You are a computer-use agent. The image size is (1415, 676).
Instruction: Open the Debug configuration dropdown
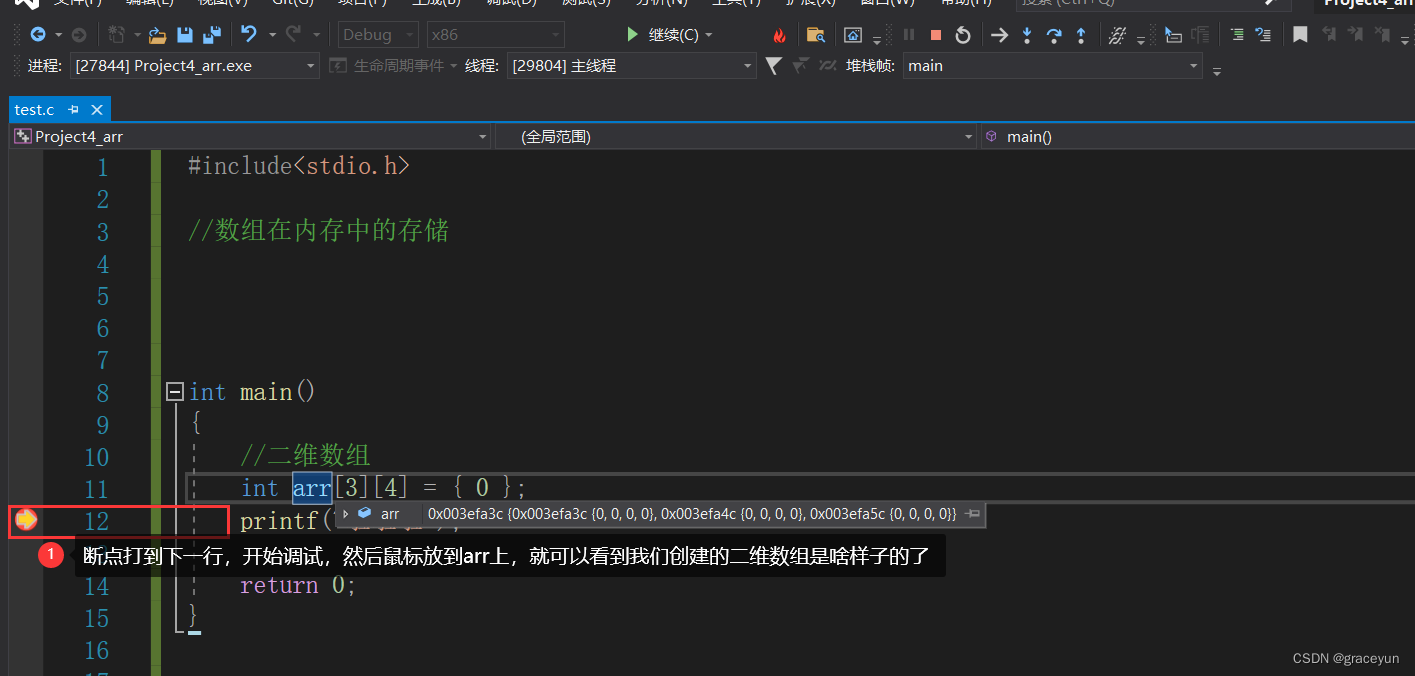point(377,35)
